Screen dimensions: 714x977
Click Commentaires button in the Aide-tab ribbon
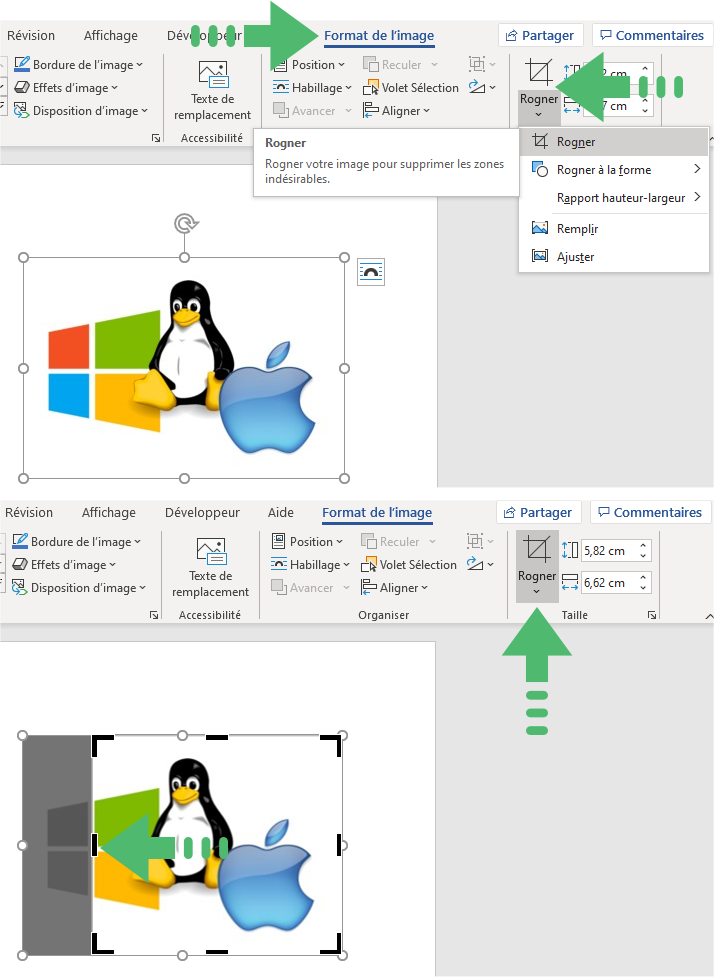click(x=650, y=512)
